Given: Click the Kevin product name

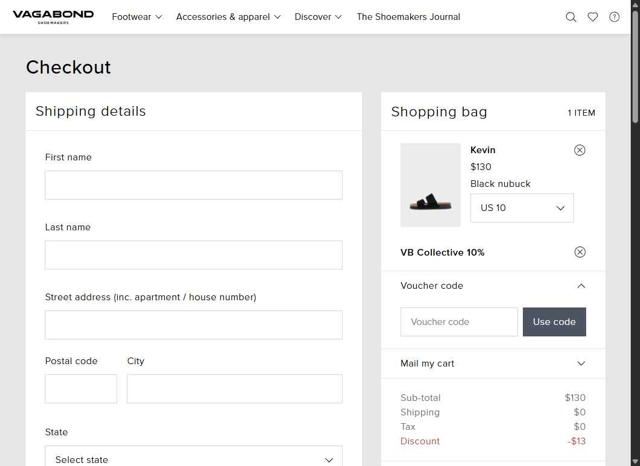Looking at the screenshot, I should point(483,150).
